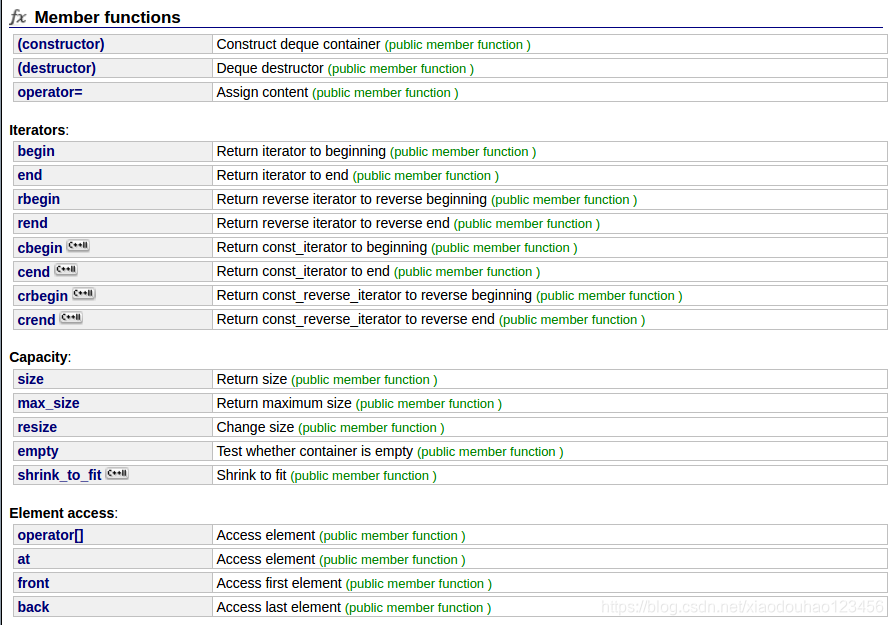893x625 pixels.
Task: Open the cend function link
Action: 34,272
